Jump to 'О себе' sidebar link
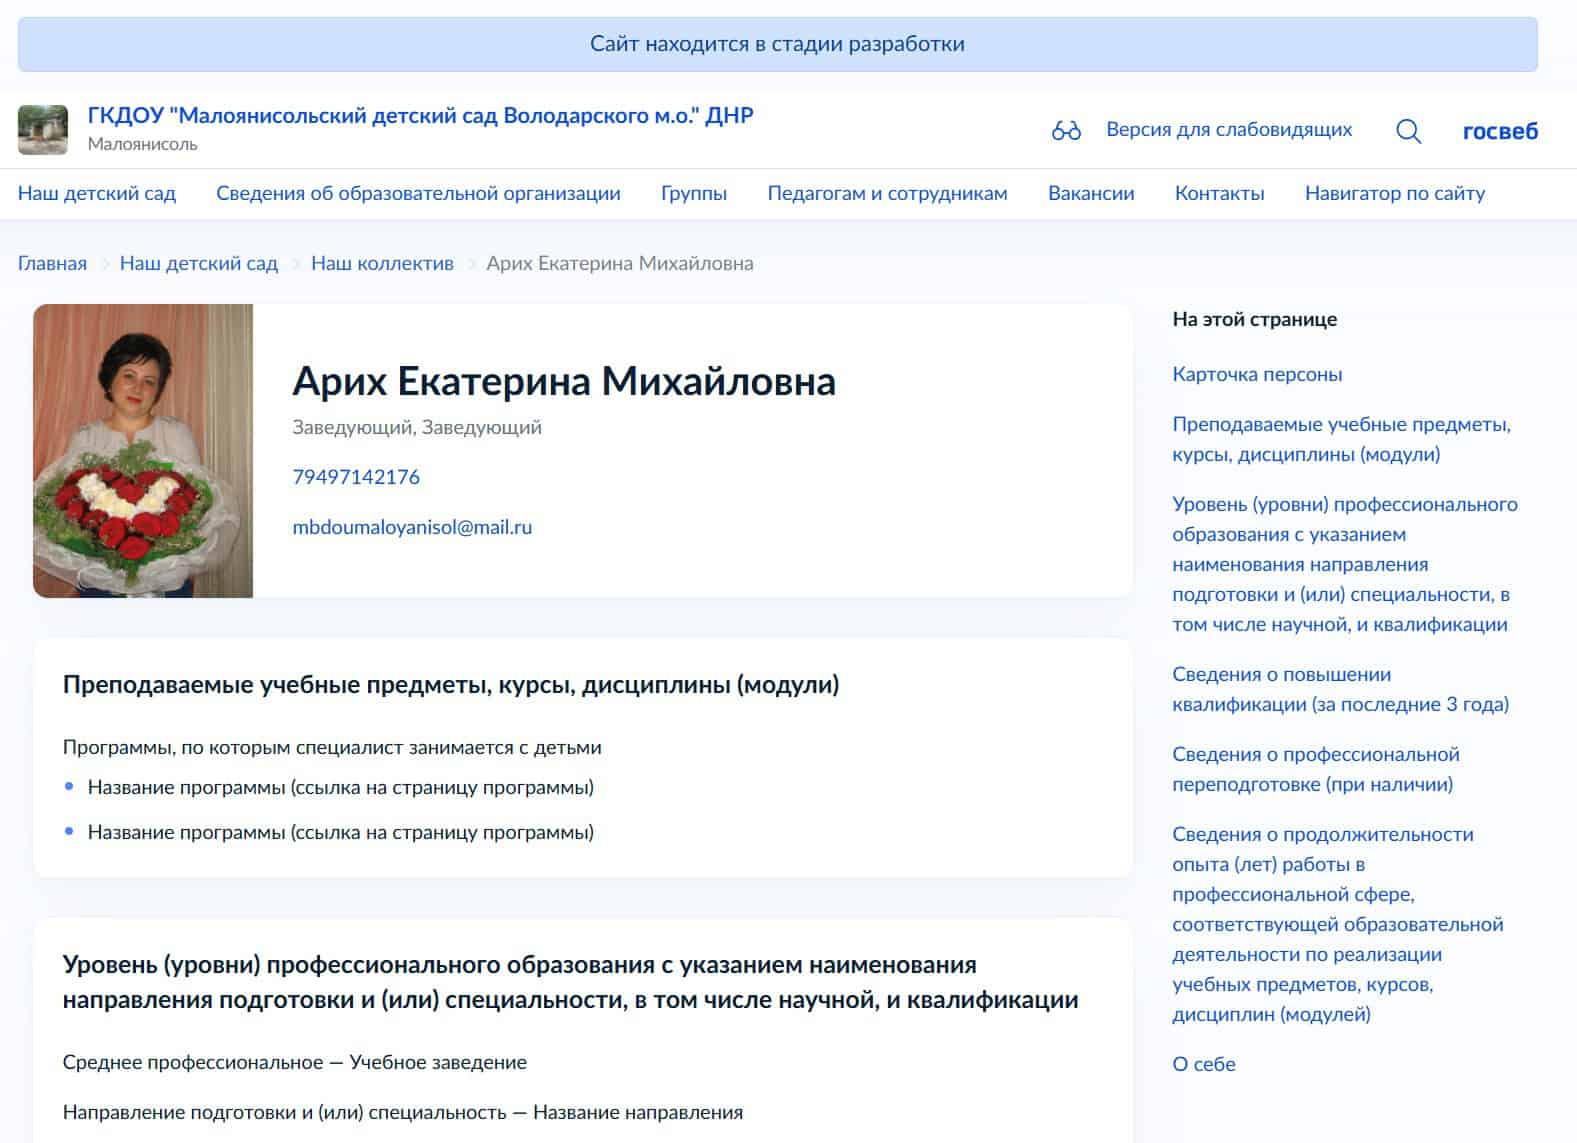The image size is (1577, 1143). [1204, 1064]
